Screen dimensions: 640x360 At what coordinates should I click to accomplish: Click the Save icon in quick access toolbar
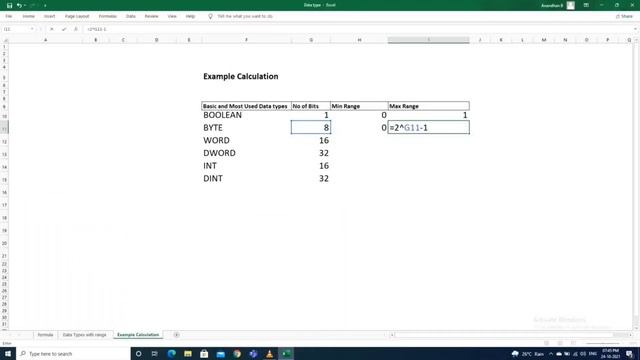[9, 5]
